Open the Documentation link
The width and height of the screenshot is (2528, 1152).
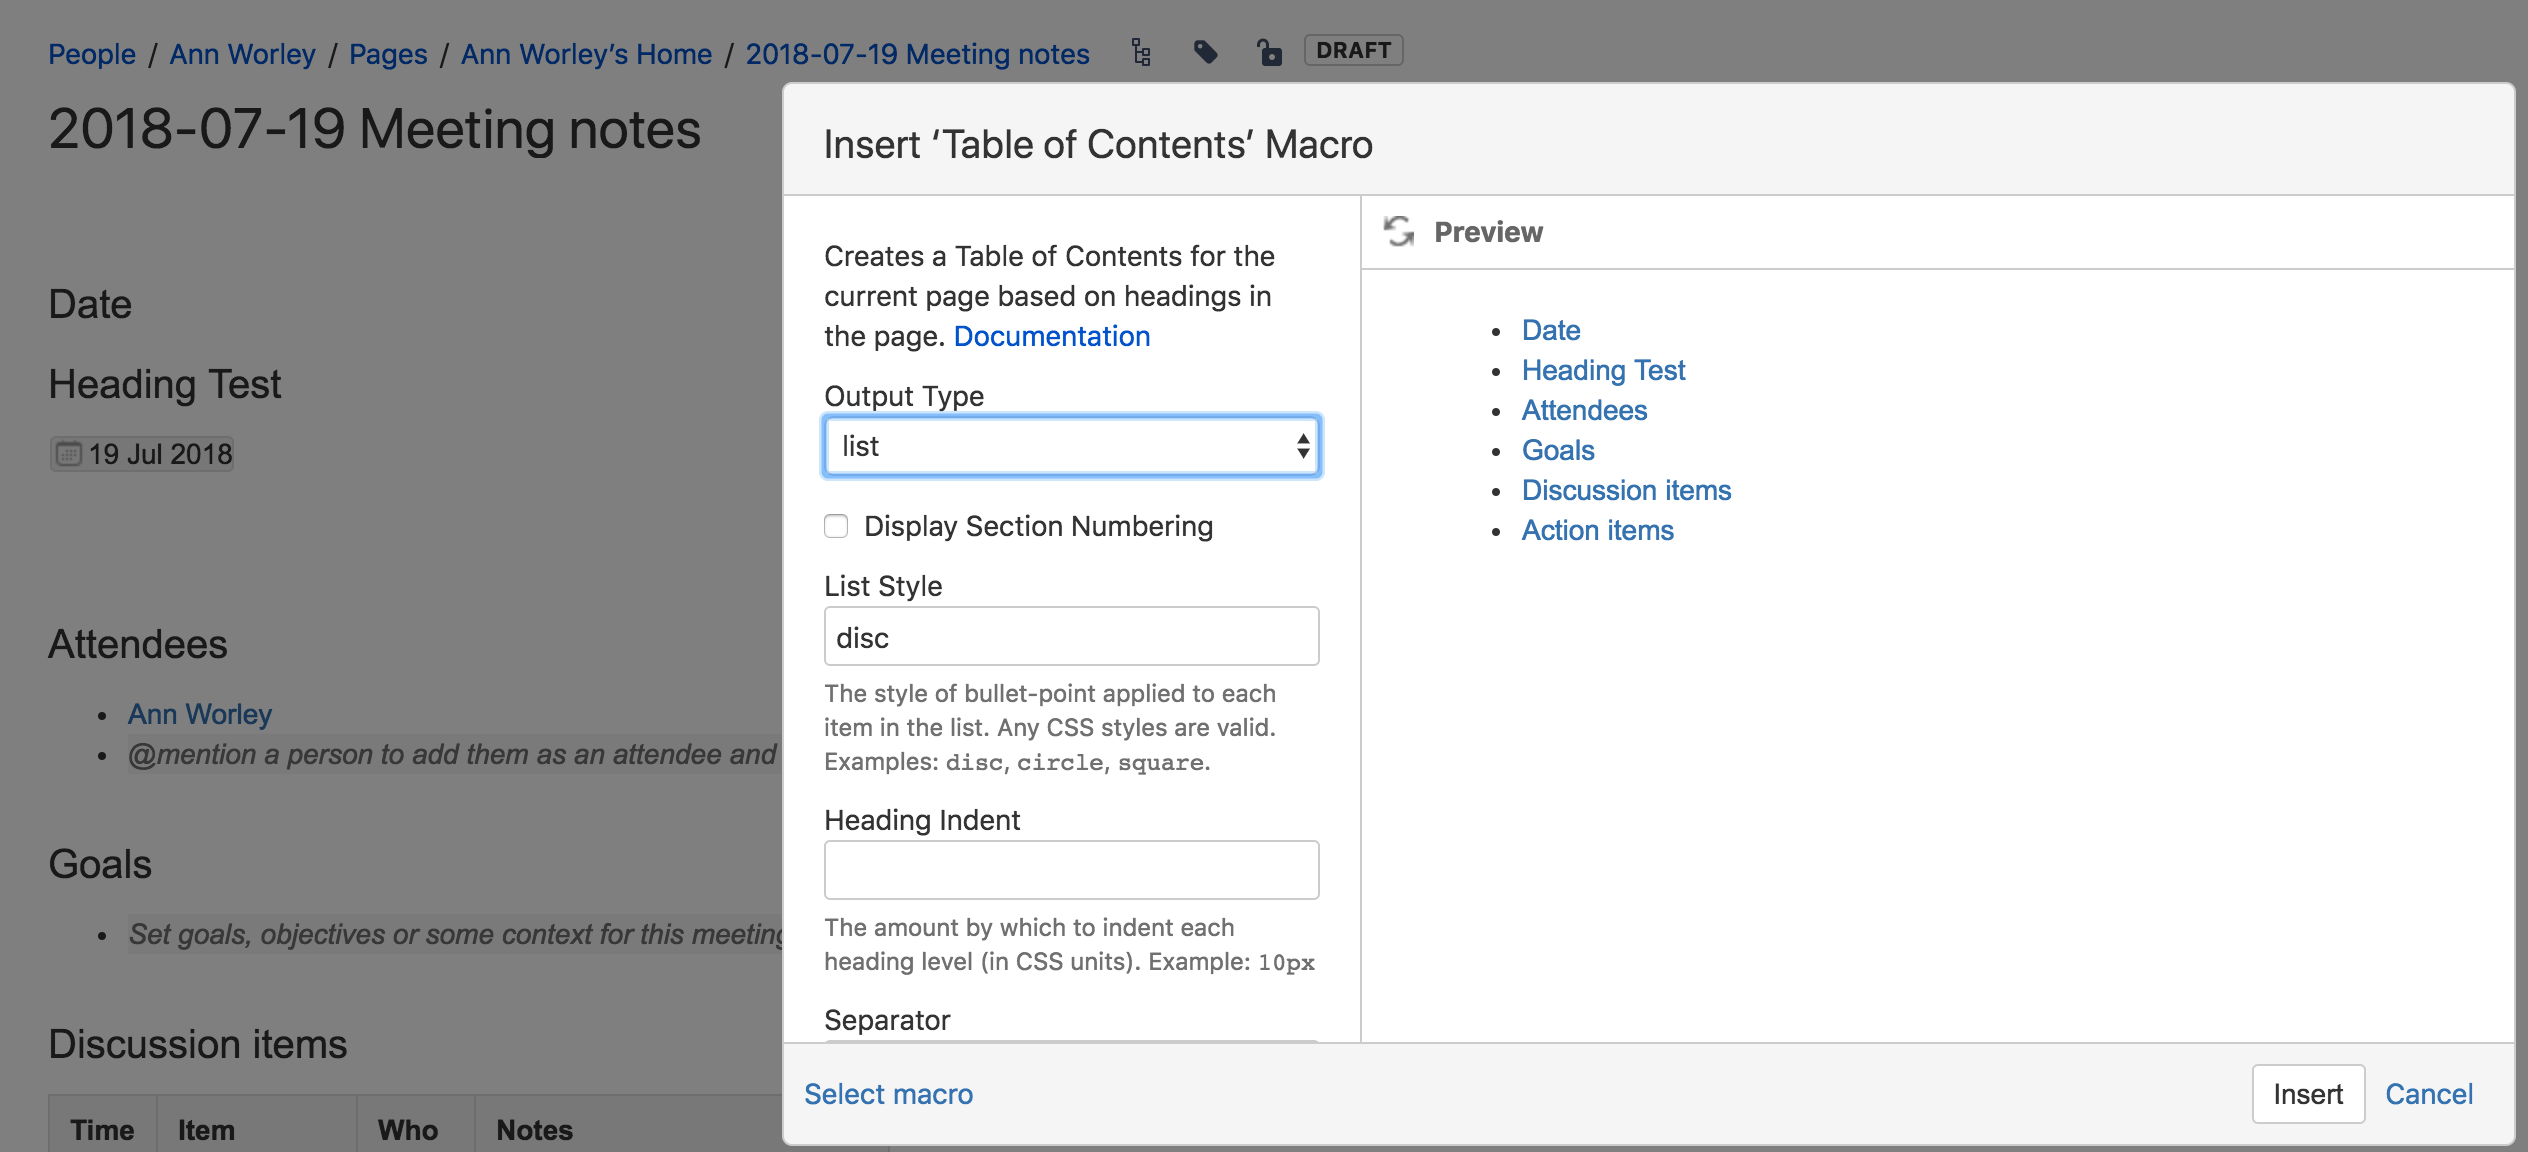tap(1050, 336)
